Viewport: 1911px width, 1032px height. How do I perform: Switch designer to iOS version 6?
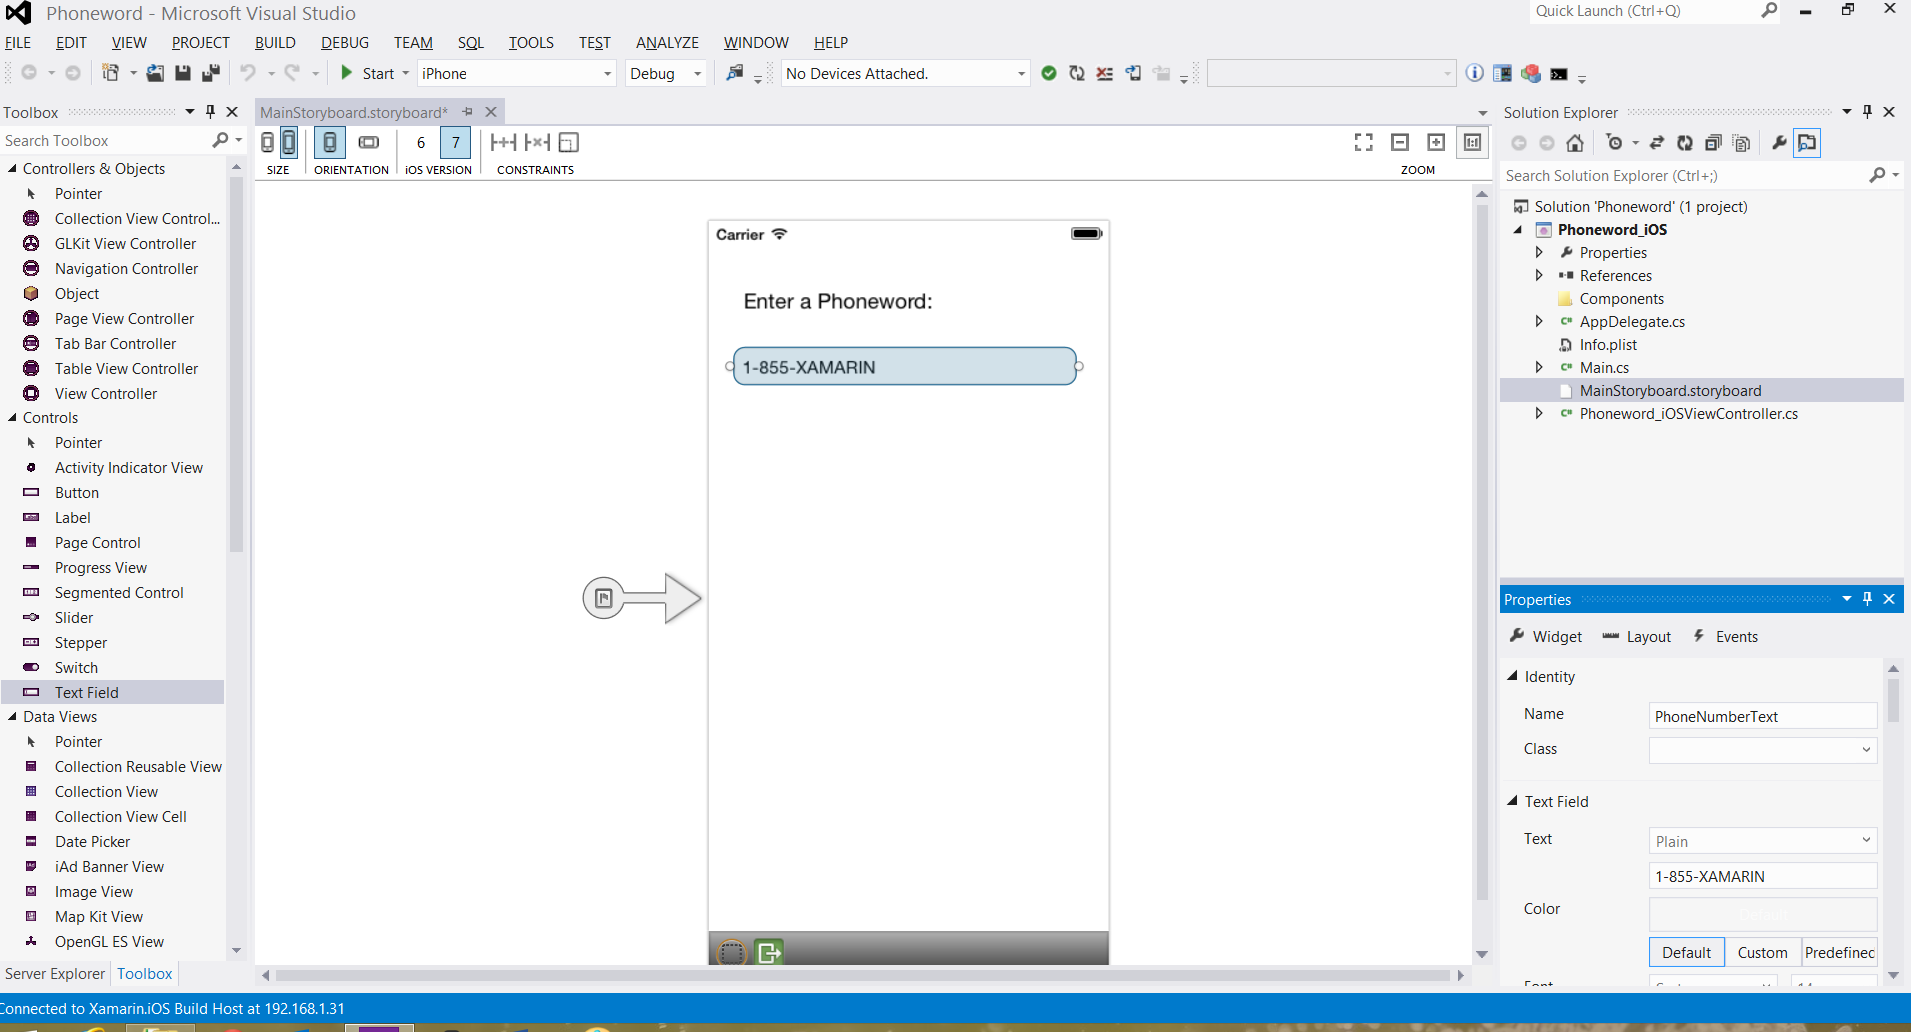click(421, 142)
